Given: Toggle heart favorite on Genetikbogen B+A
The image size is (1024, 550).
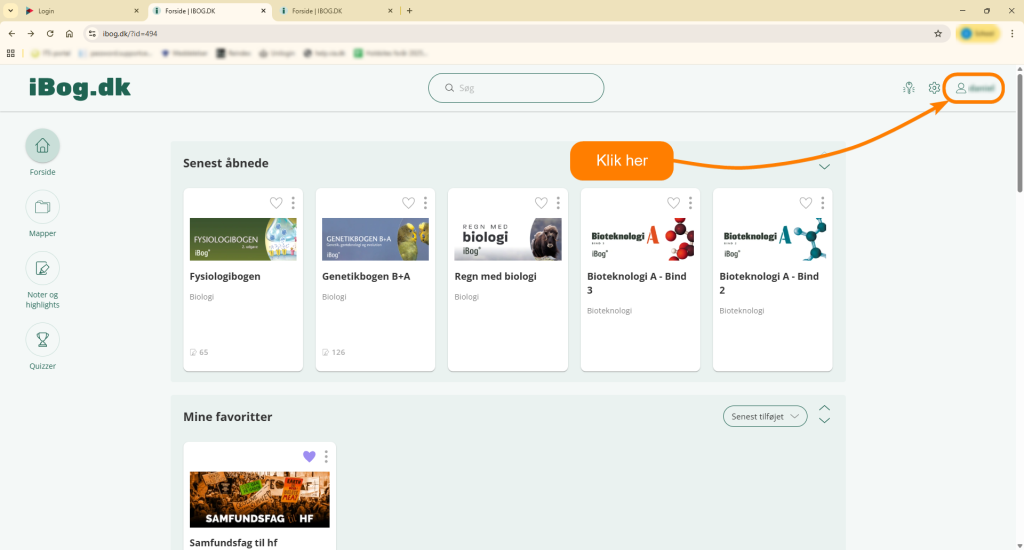Looking at the screenshot, I should point(408,203).
